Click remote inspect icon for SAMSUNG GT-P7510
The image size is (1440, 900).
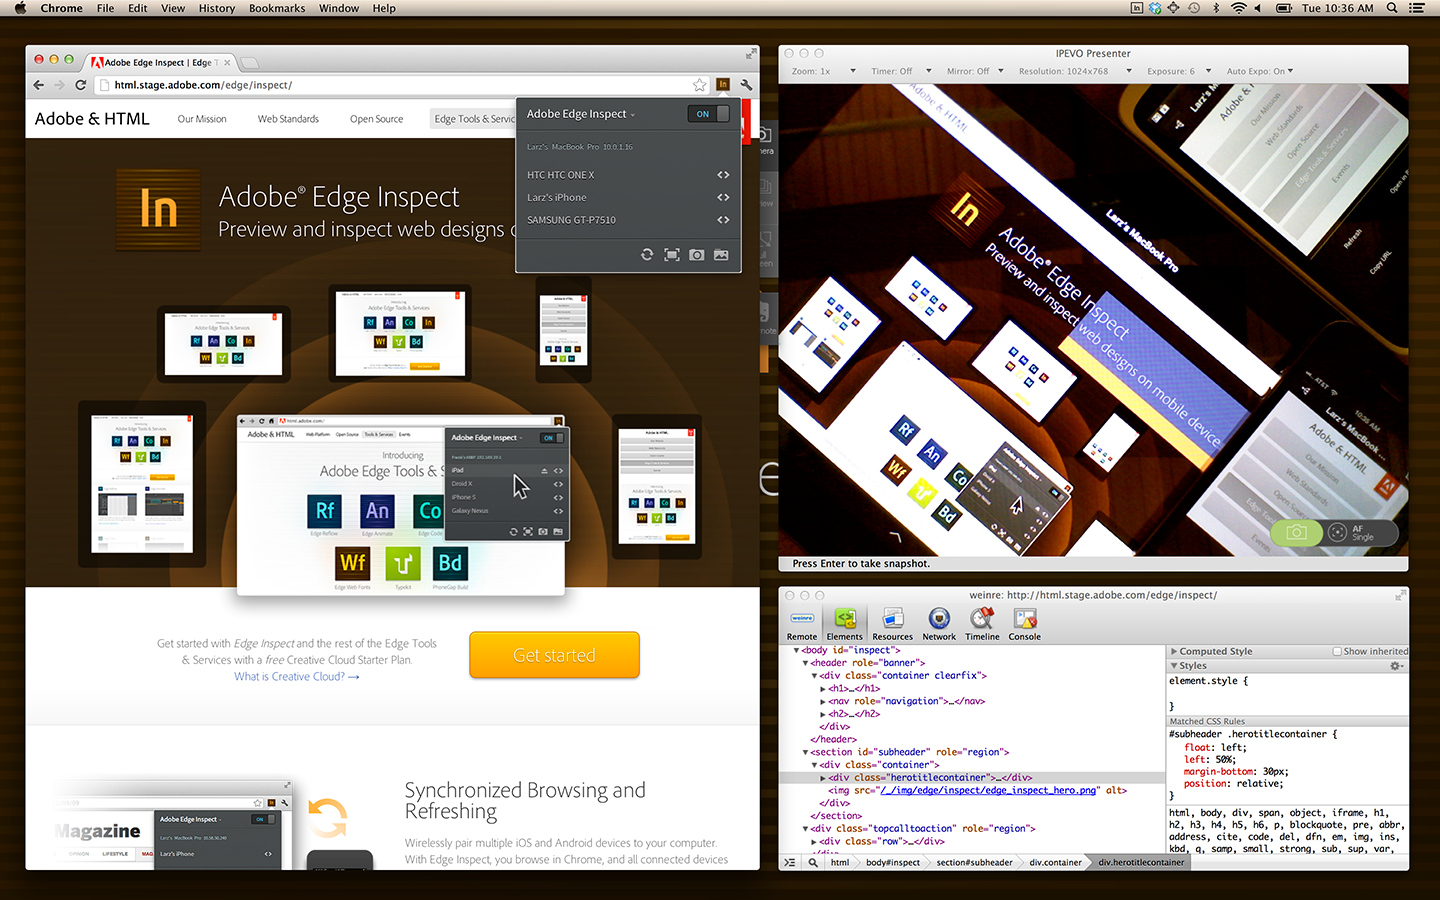click(723, 220)
